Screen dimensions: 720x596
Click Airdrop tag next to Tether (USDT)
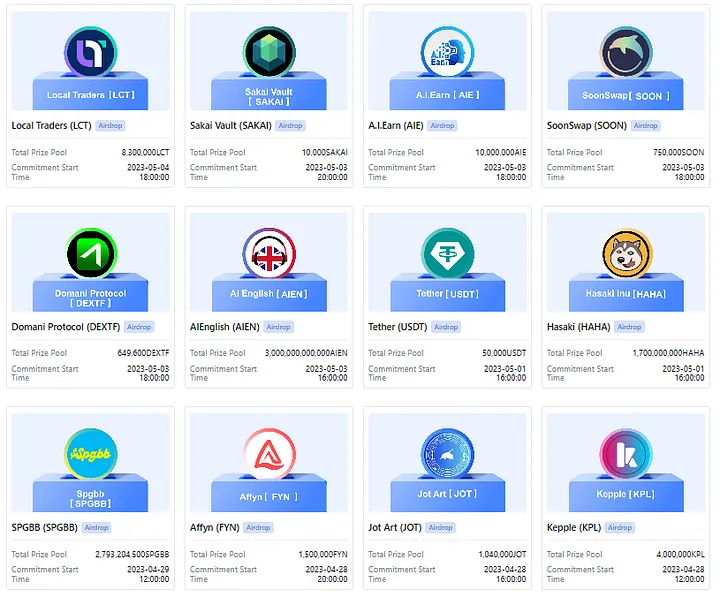coord(446,327)
